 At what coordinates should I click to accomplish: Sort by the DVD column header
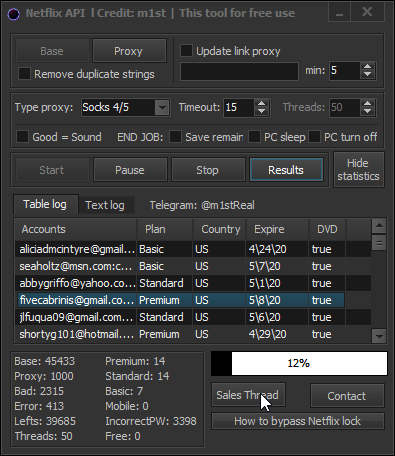(x=327, y=229)
